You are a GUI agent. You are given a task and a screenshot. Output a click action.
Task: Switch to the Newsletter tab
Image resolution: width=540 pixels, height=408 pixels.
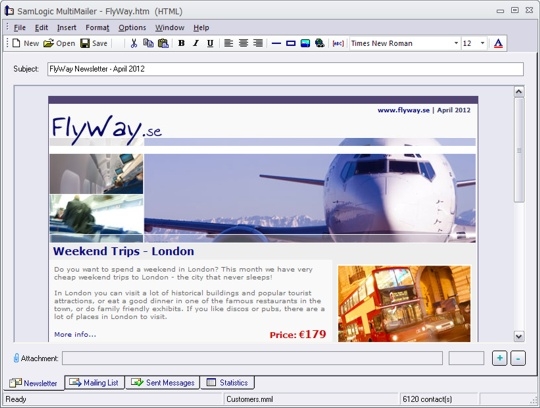33,383
